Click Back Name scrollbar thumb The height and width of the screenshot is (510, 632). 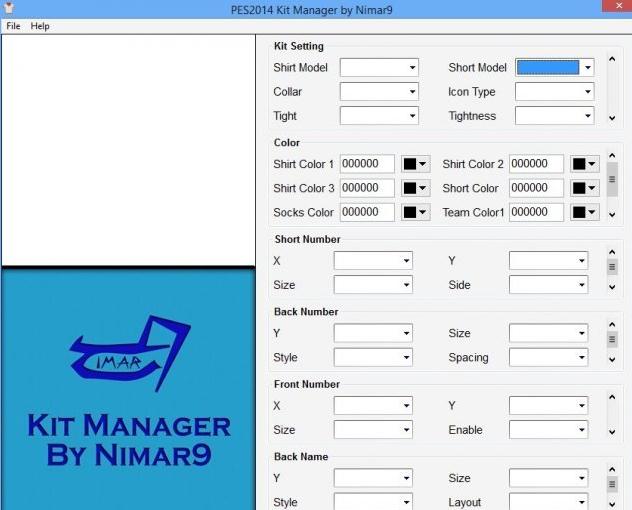(612, 484)
